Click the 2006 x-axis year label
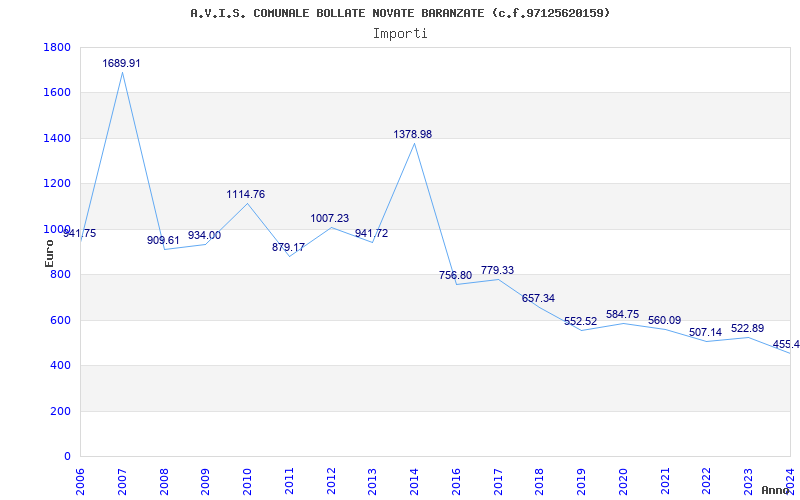Viewport: 800px width, 500px height. (x=81, y=481)
